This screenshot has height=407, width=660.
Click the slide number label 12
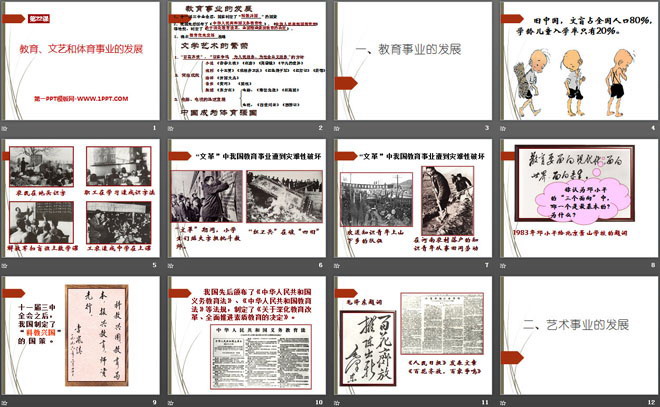(x=652, y=402)
